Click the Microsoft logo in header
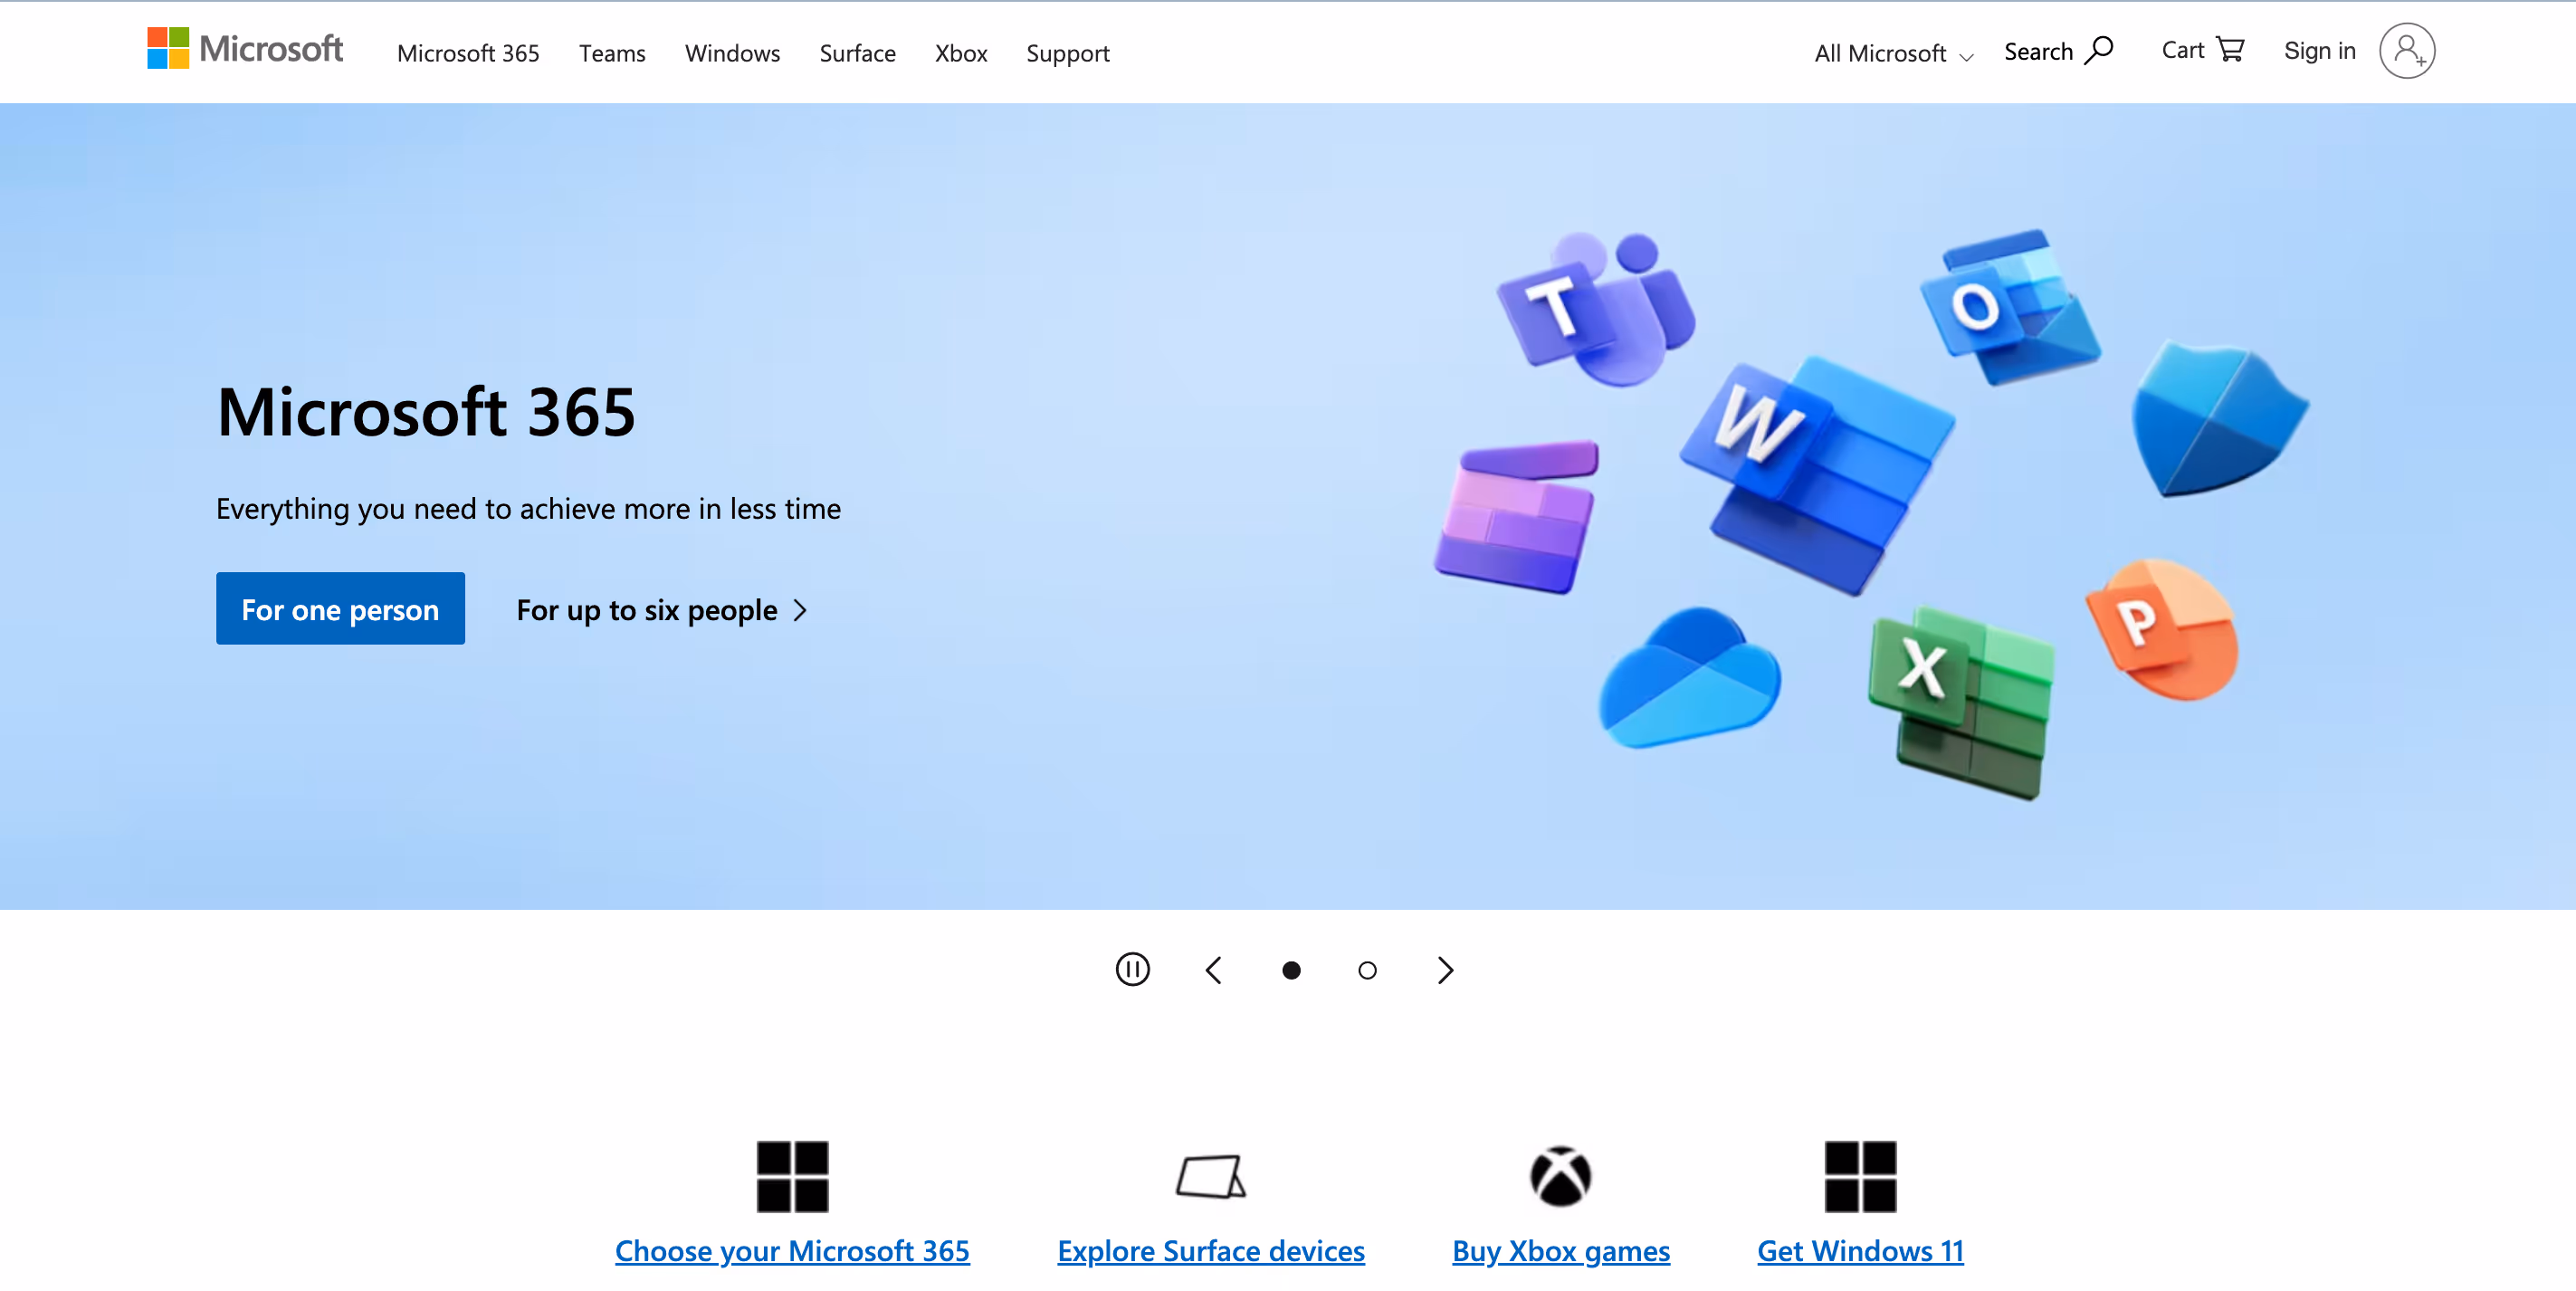The width and height of the screenshot is (2576, 1291). tap(245, 49)
